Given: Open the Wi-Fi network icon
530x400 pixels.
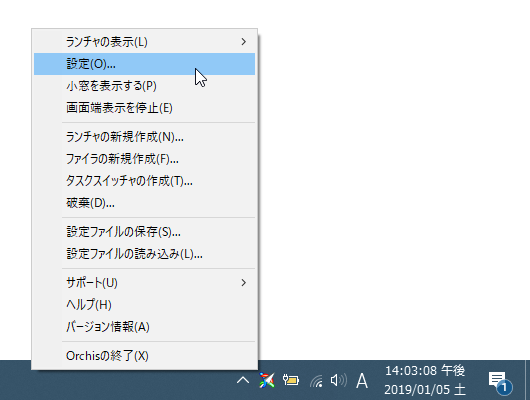Looking at the screenshot, I should (x=316, y=381).
